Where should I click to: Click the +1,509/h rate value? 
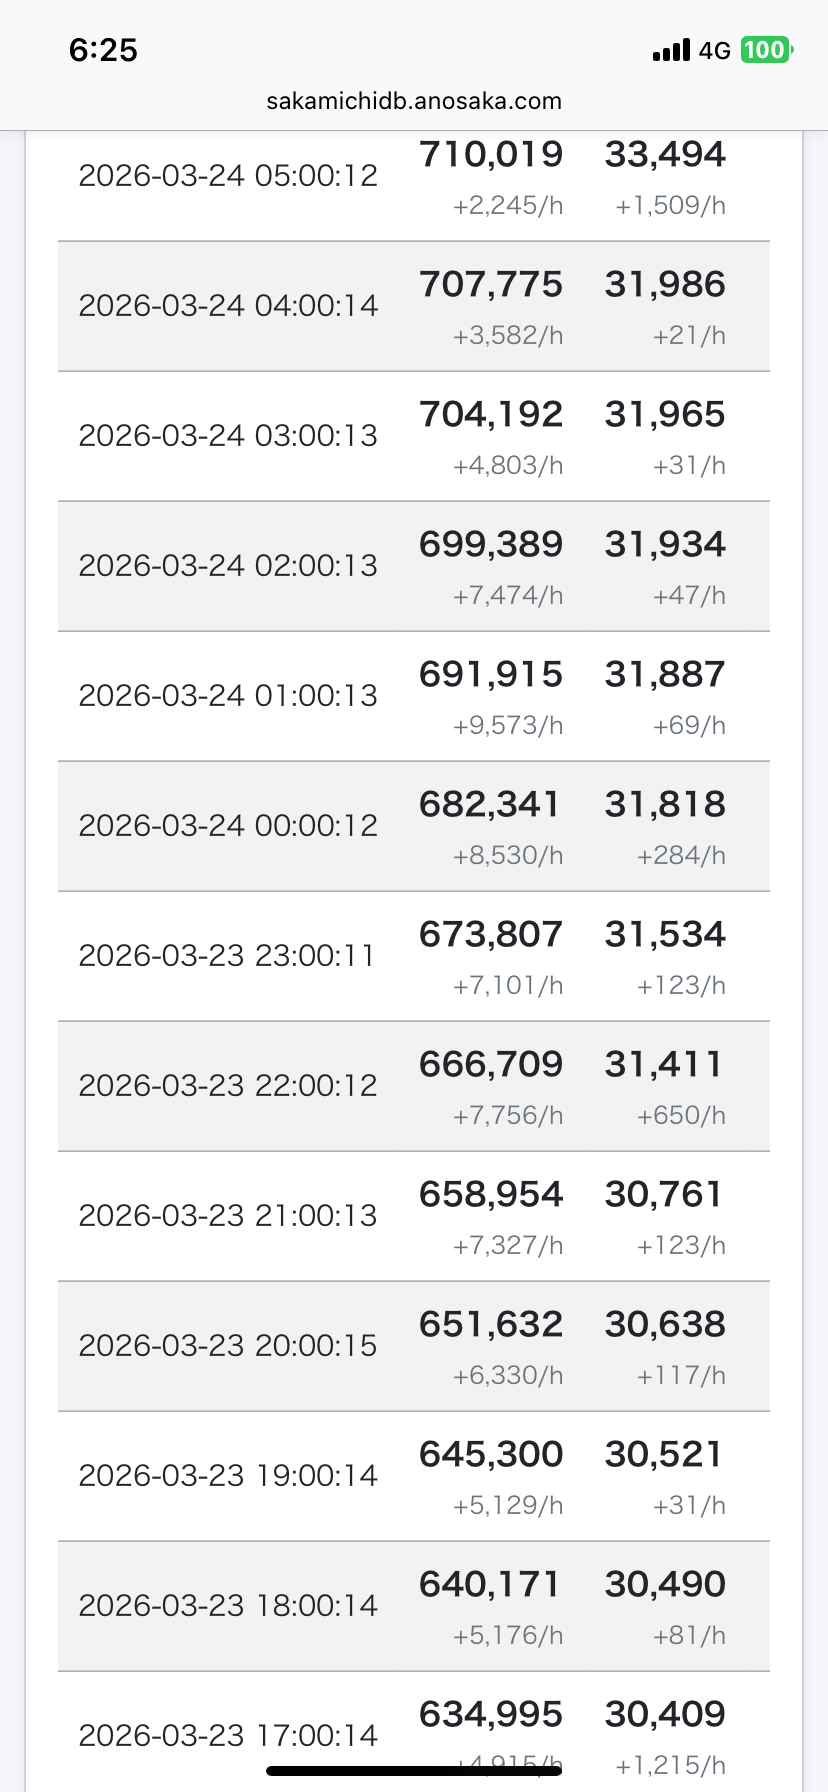(670, 206)
